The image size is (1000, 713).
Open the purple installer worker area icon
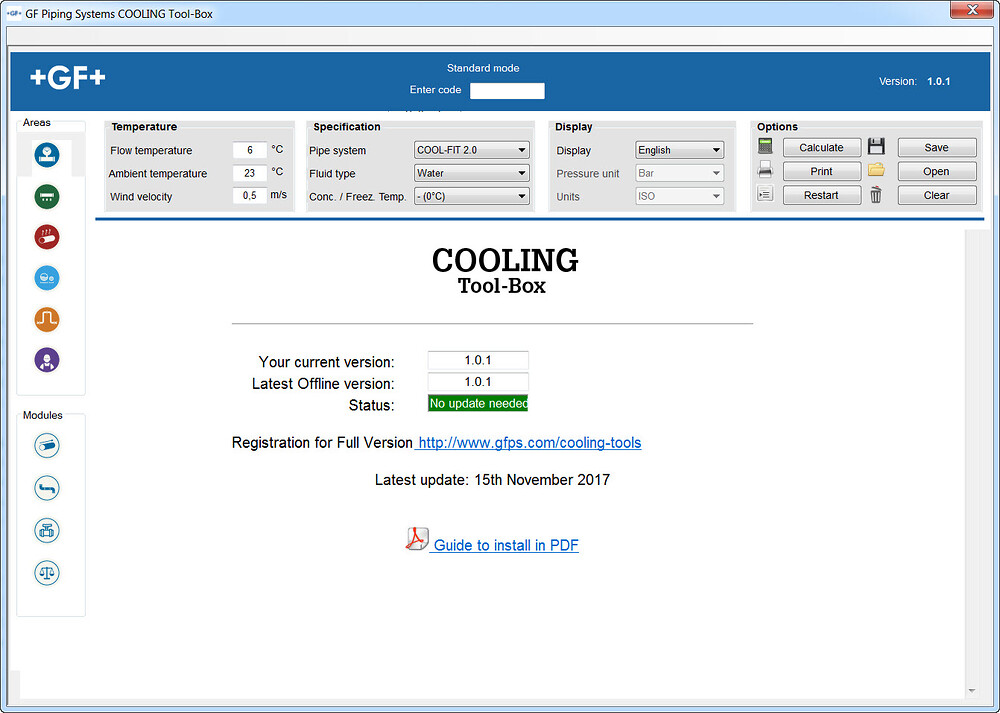47,360
